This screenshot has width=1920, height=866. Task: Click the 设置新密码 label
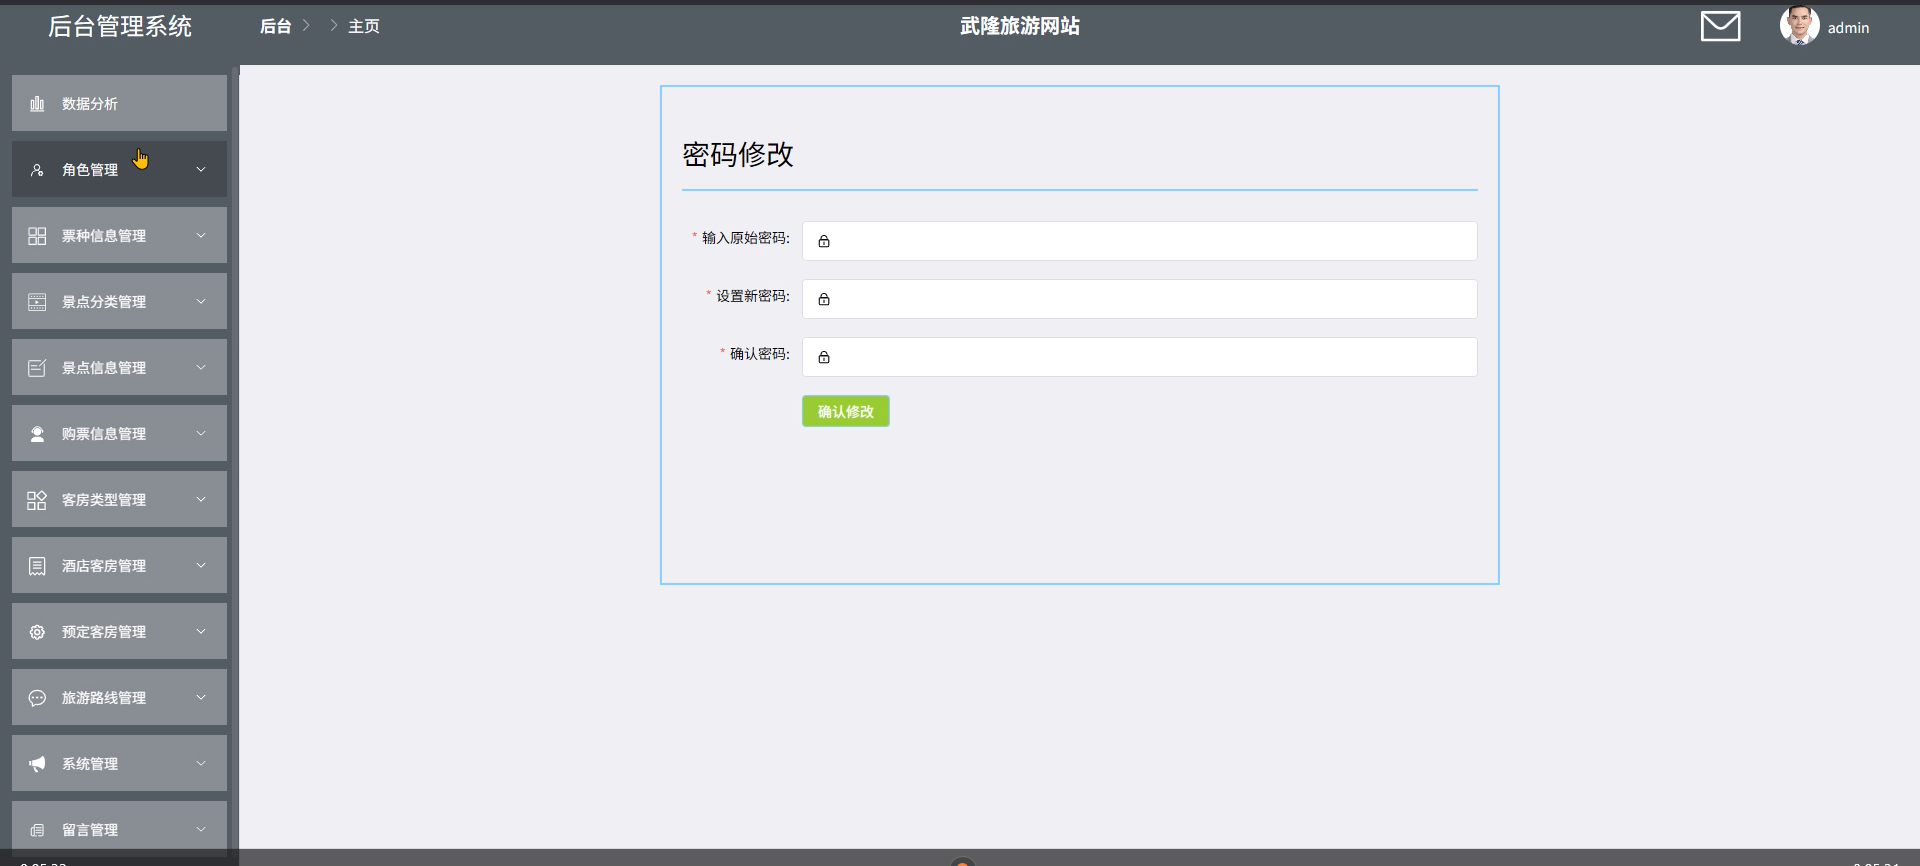click(x=752, y=296)
